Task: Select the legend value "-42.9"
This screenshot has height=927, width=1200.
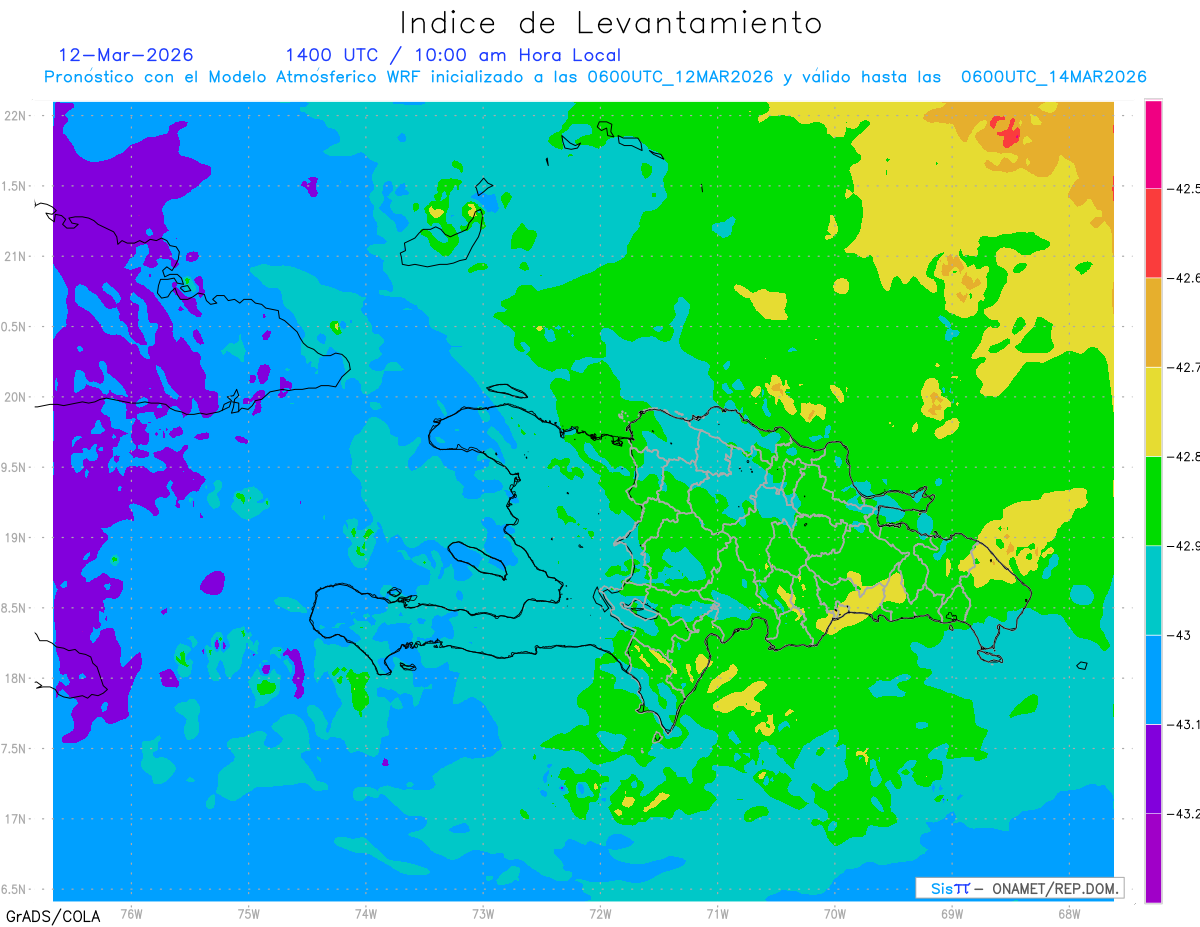Action: (x=1182, y=546)
